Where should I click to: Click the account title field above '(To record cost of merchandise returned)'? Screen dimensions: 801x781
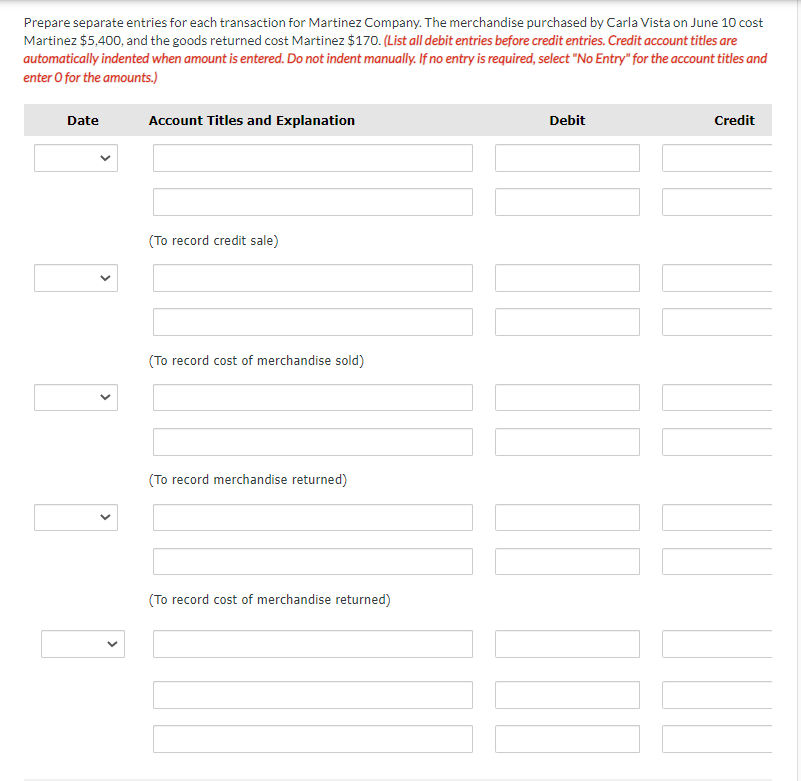[312, 561]
